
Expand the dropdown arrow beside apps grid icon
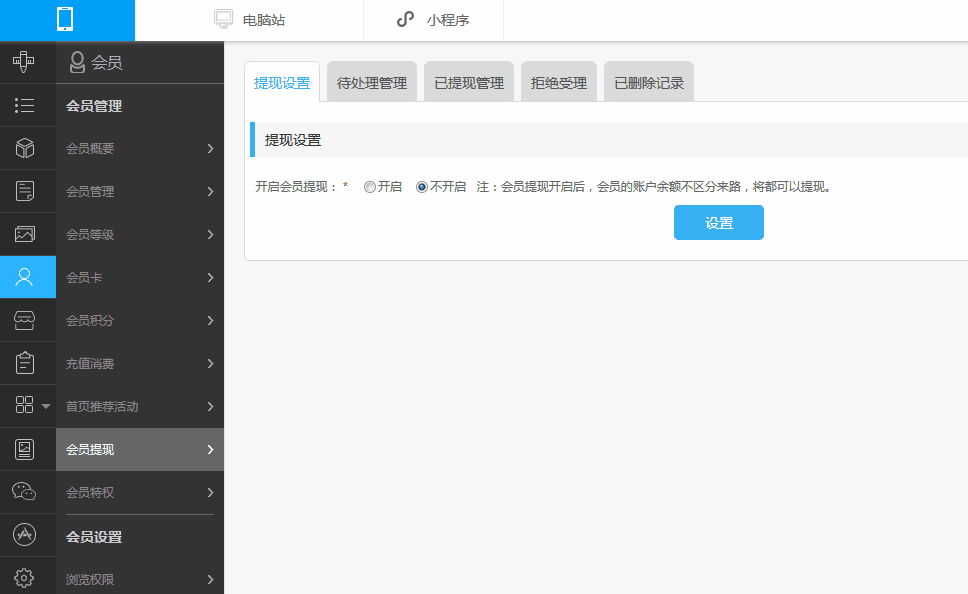click(x=46, y=406)
